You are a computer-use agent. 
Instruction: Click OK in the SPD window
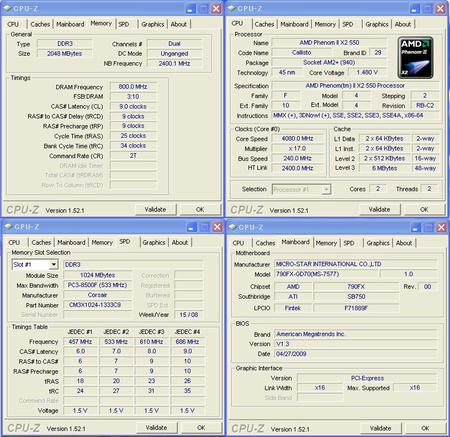pyautogui.click(x=201, y=428)
